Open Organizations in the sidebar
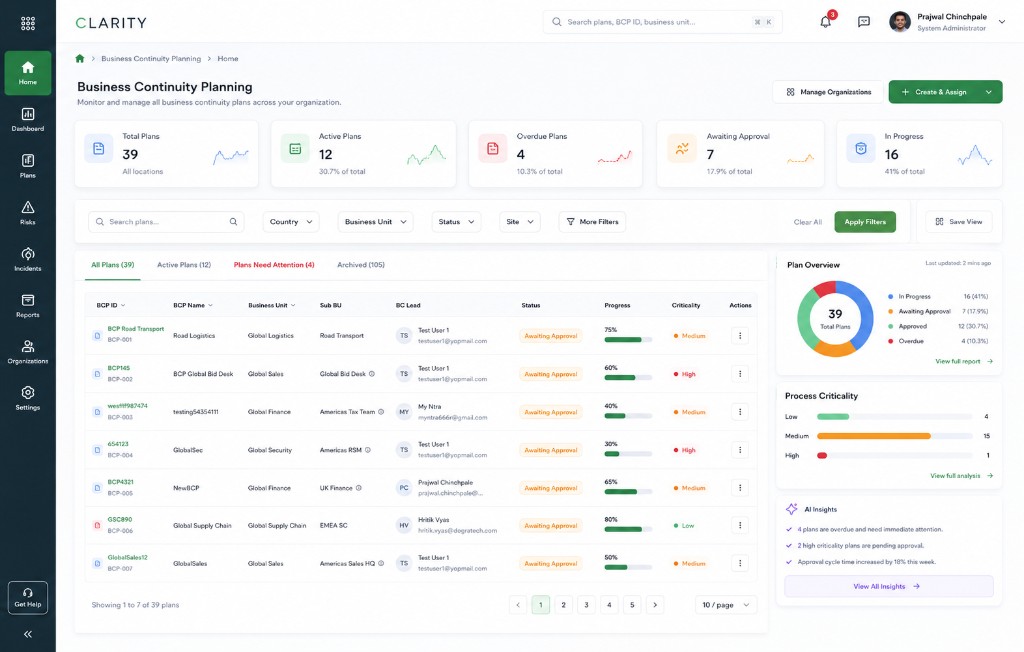The height and width of the screenshot is (652, 1024). 27,352
